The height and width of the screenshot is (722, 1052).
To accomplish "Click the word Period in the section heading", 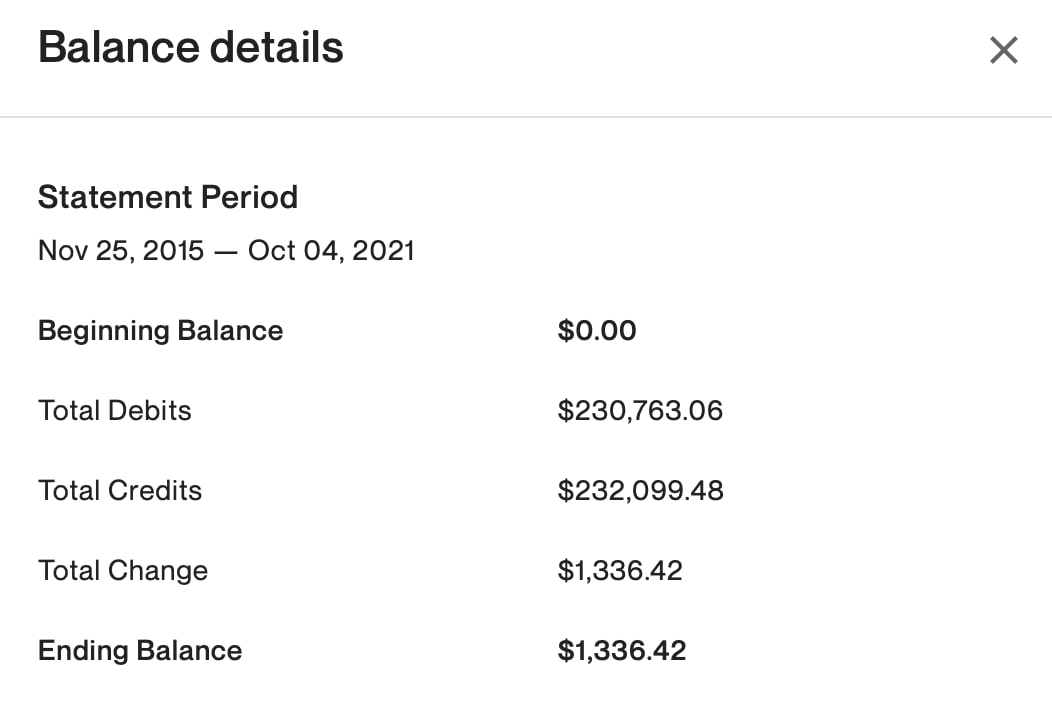I will pos(250,197).
